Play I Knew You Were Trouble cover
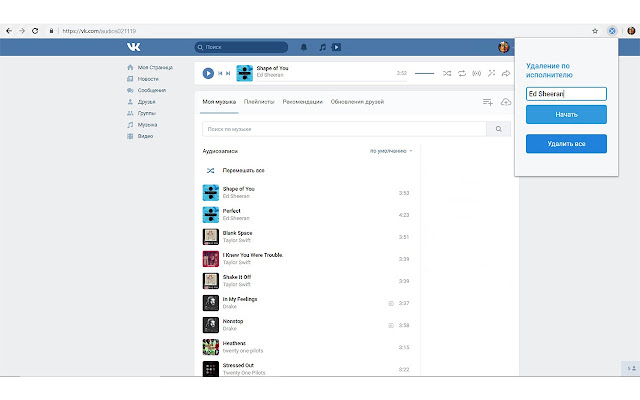 pyautogui.click(x=211, y=259)
